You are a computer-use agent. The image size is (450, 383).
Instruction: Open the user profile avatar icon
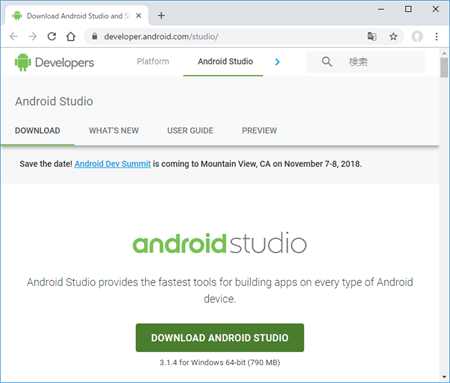[417, 36]
